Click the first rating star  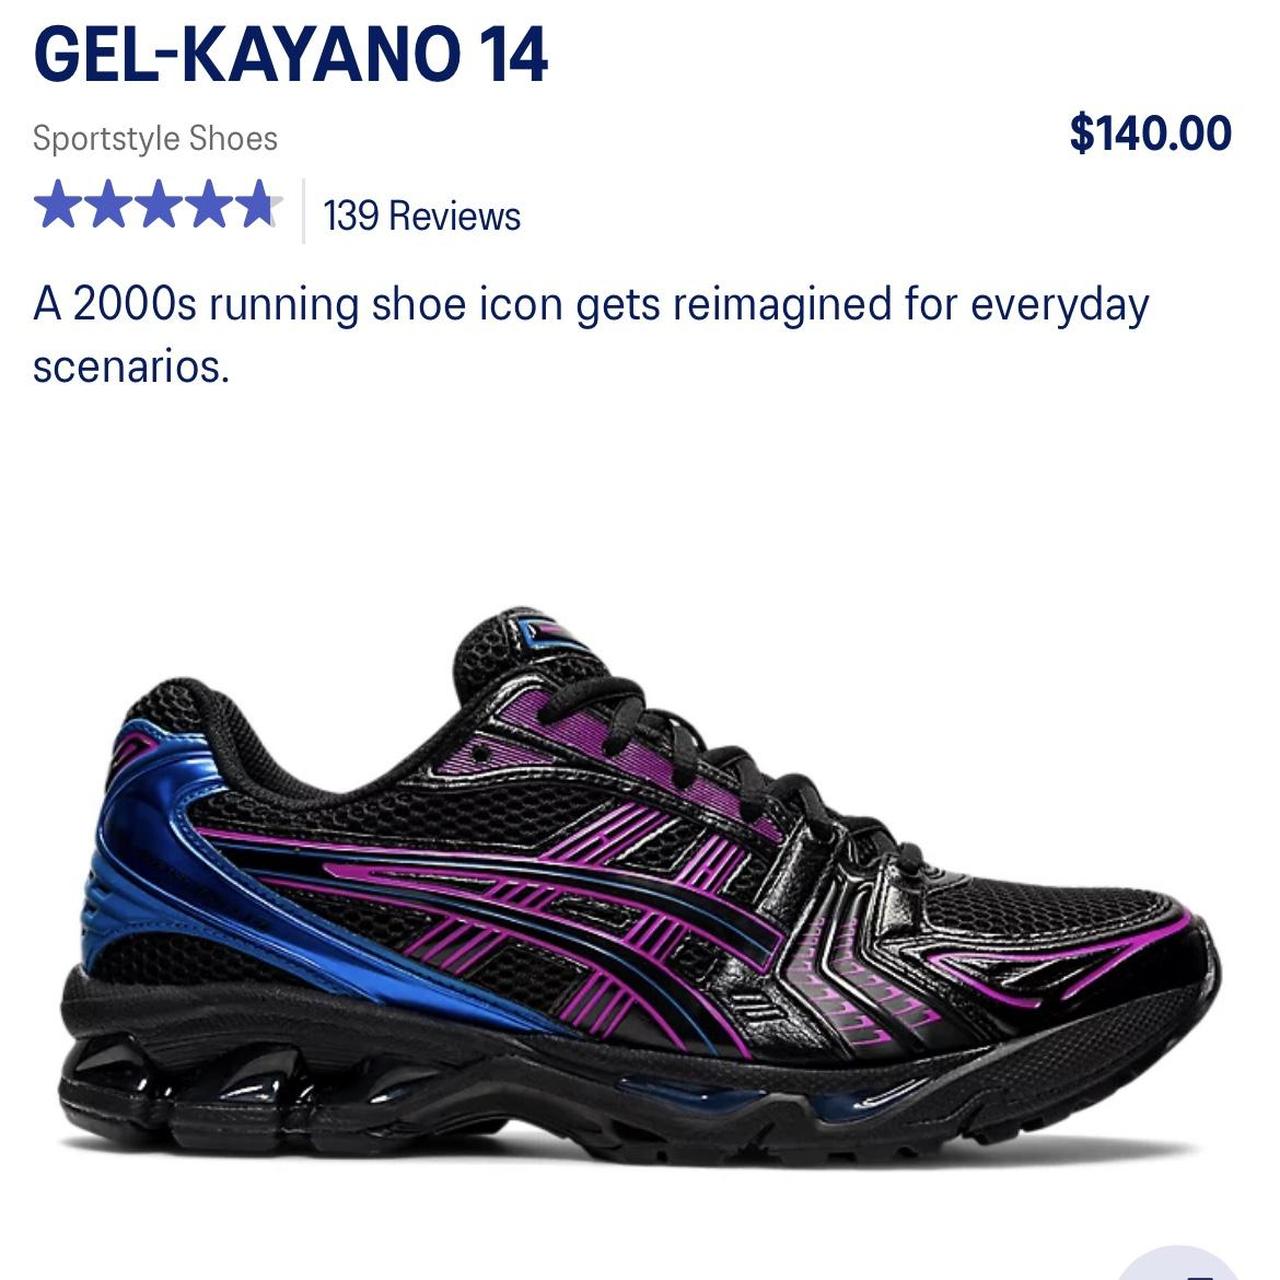coord(58,204)
